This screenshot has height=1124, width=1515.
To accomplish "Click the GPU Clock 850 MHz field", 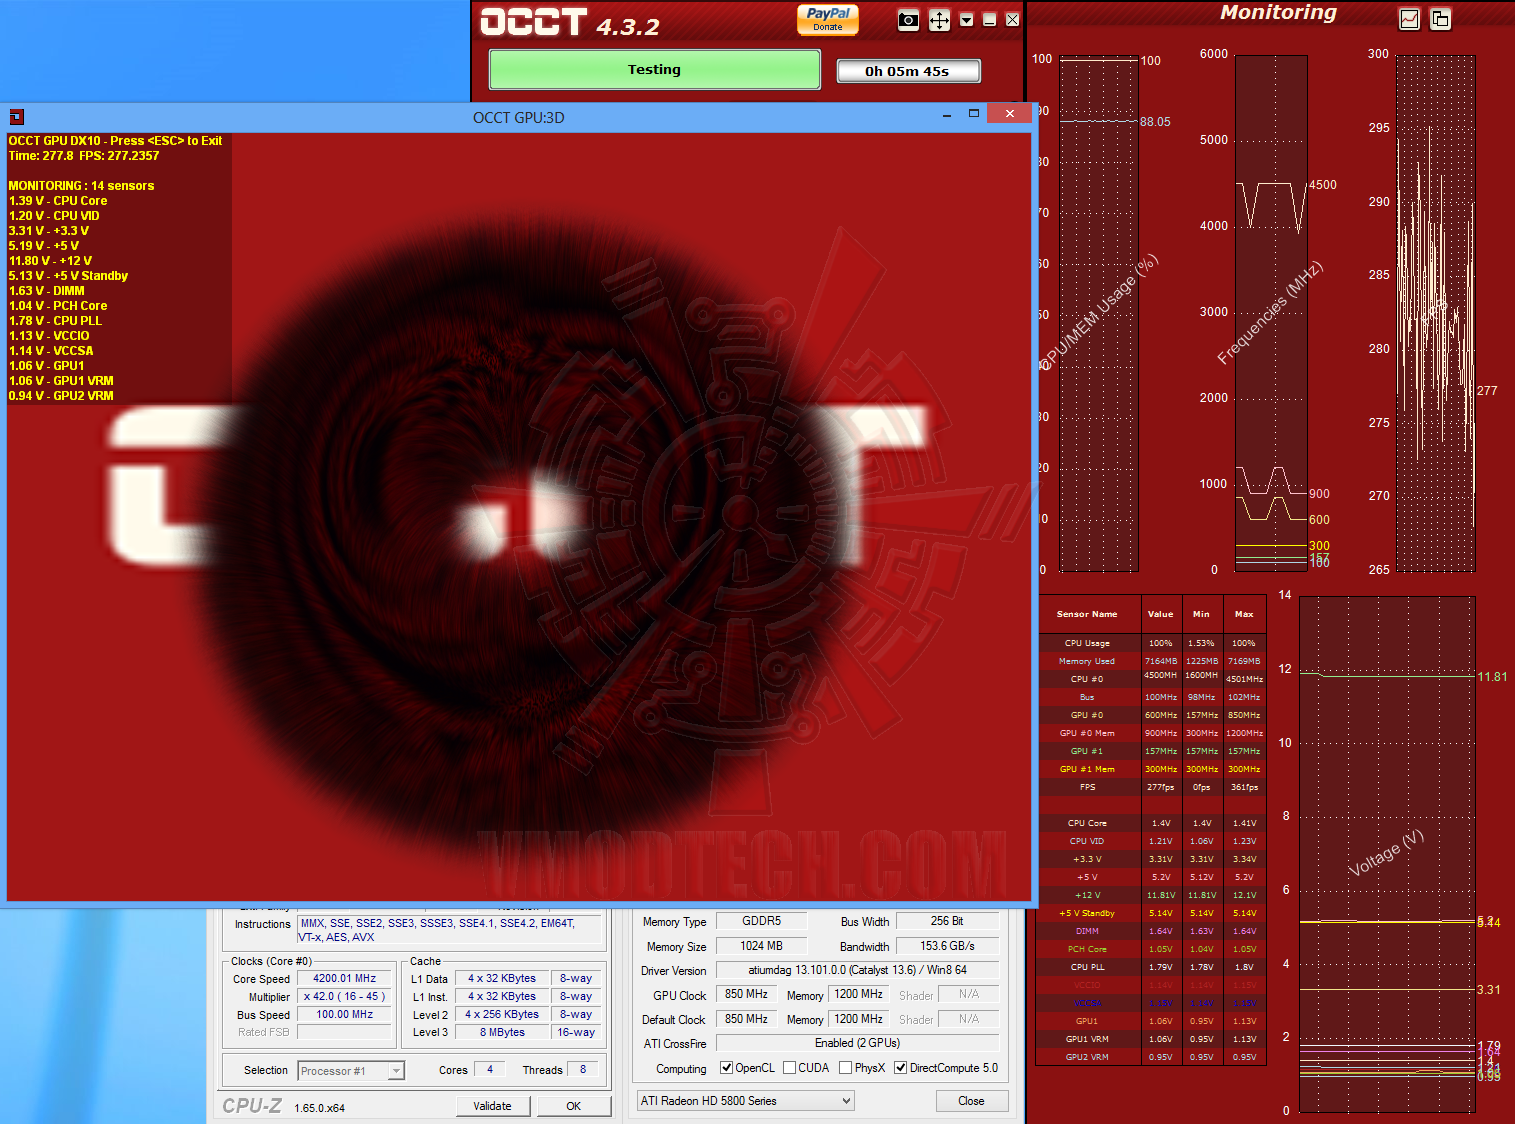I will click(747, 995).
